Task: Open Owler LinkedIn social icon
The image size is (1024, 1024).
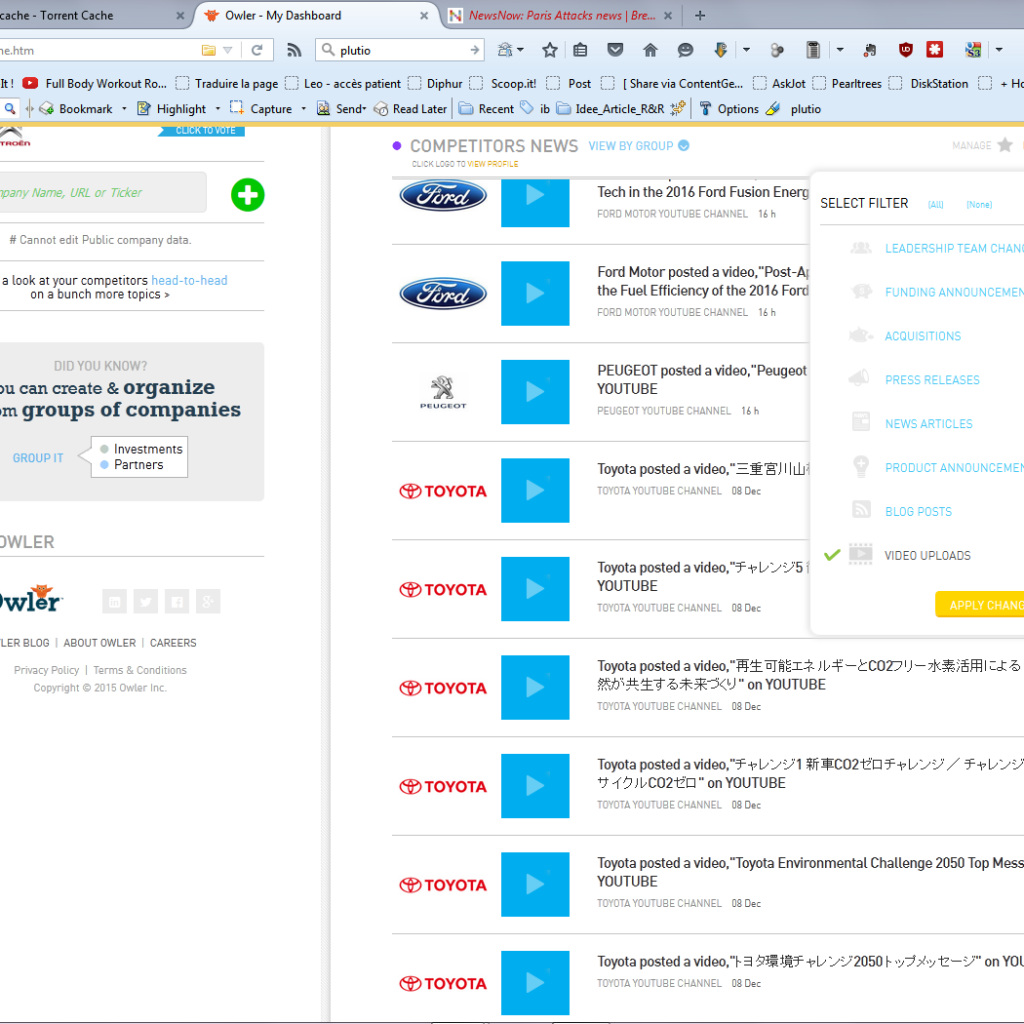Action: (x=114, y=601)
